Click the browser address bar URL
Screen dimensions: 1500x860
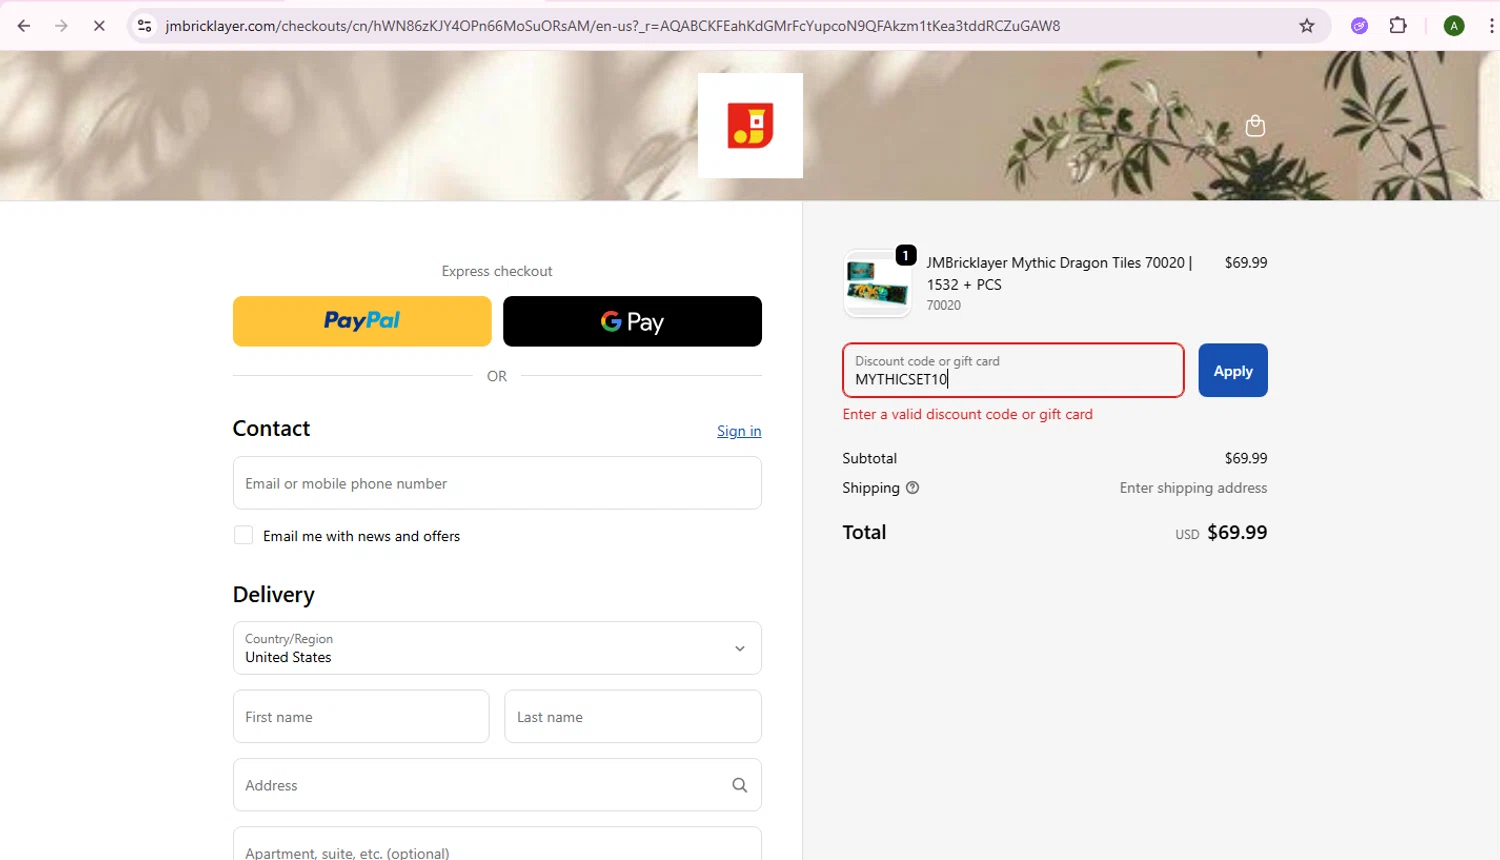click(x=613, y=26)
